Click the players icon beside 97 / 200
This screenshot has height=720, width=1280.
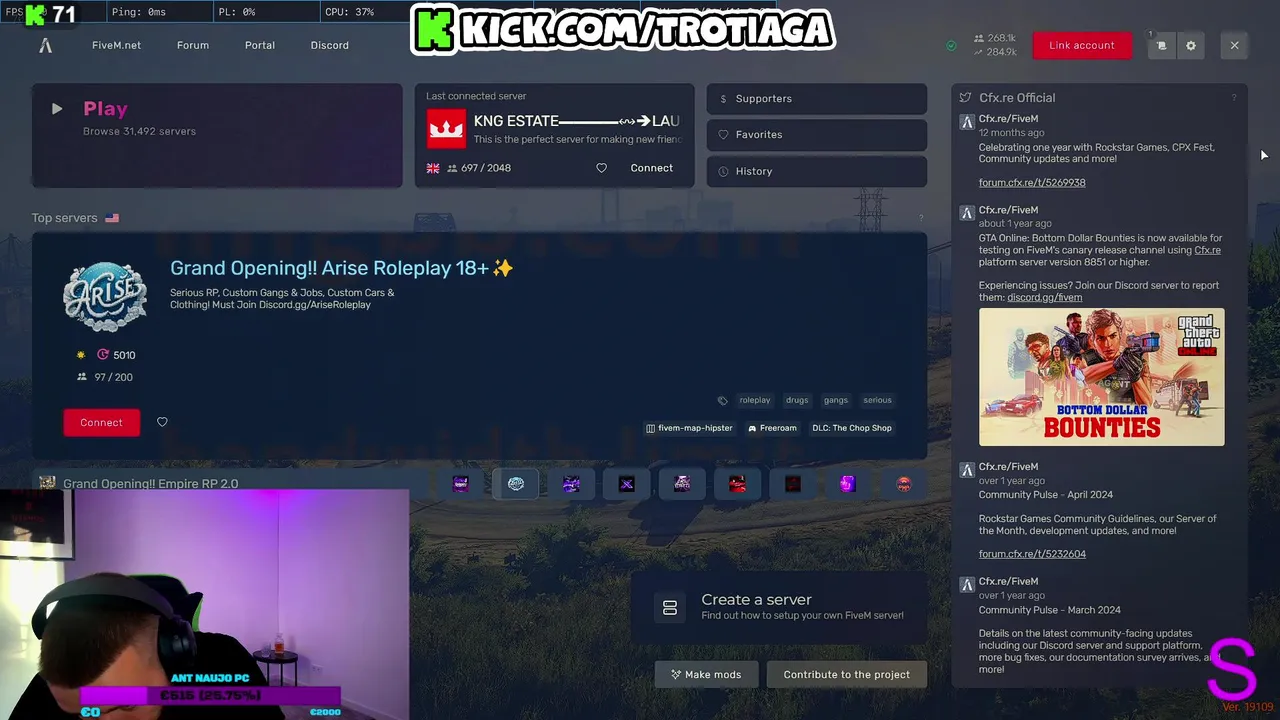point(82,377)
